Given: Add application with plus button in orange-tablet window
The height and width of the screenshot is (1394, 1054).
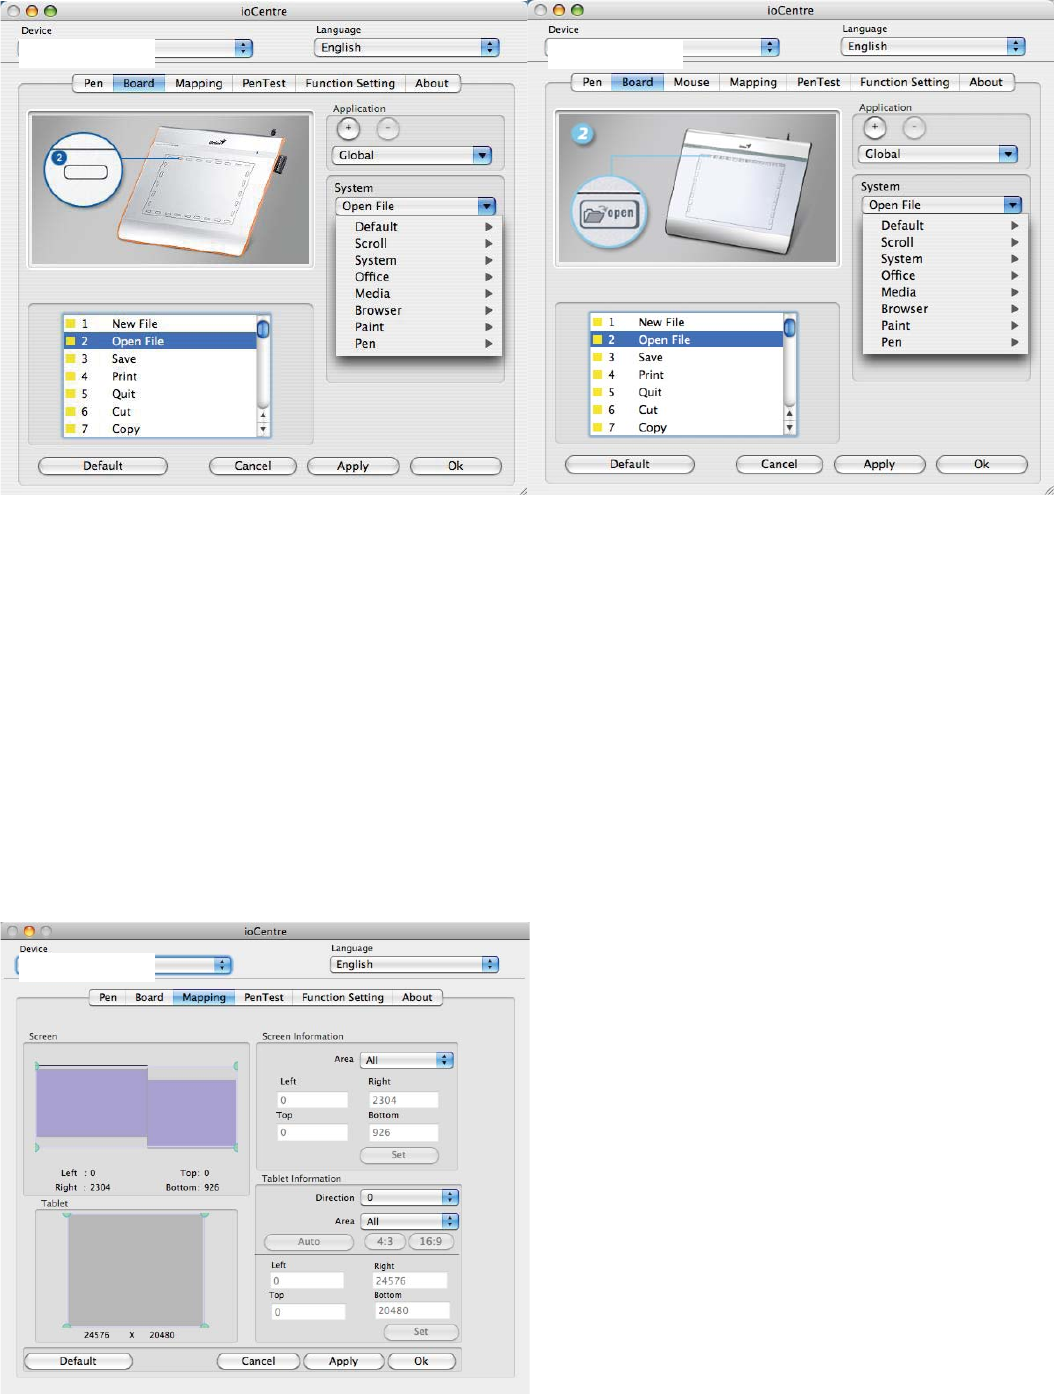Looking at the screenshot, I should point(348,129).
